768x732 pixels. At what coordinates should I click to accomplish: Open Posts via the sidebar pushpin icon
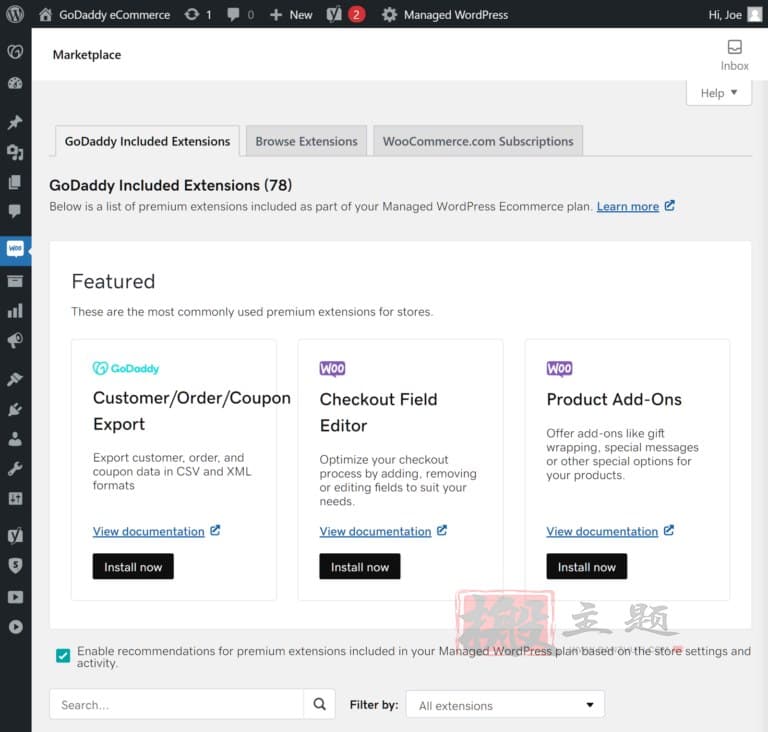click(x=15, y=122)
